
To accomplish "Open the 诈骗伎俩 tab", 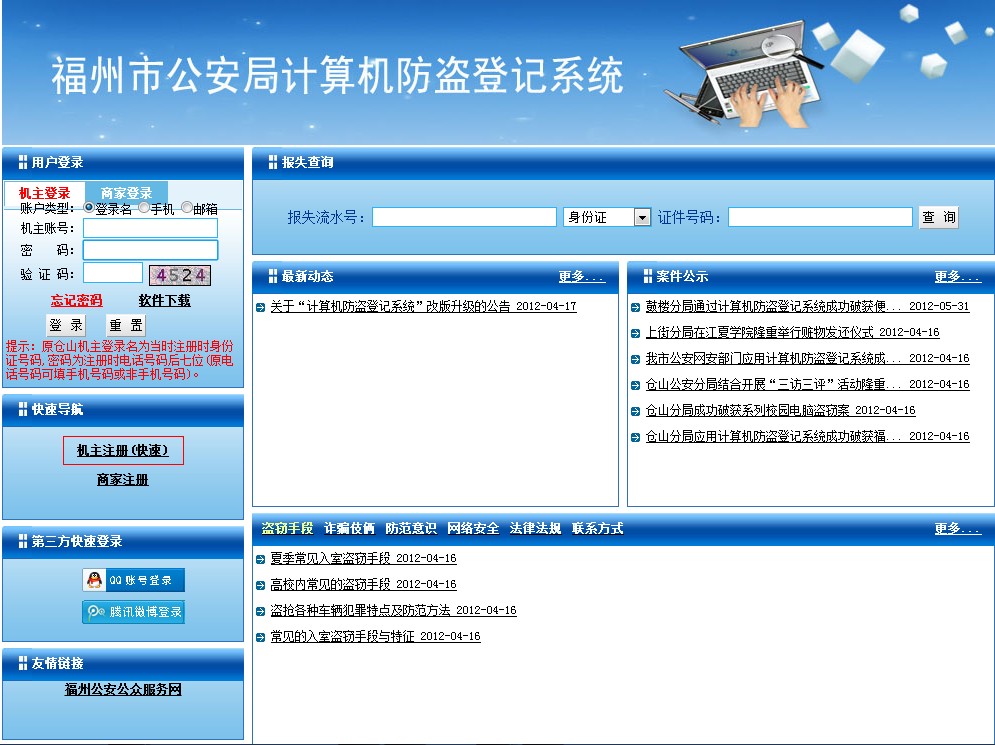I will (349, 528).
